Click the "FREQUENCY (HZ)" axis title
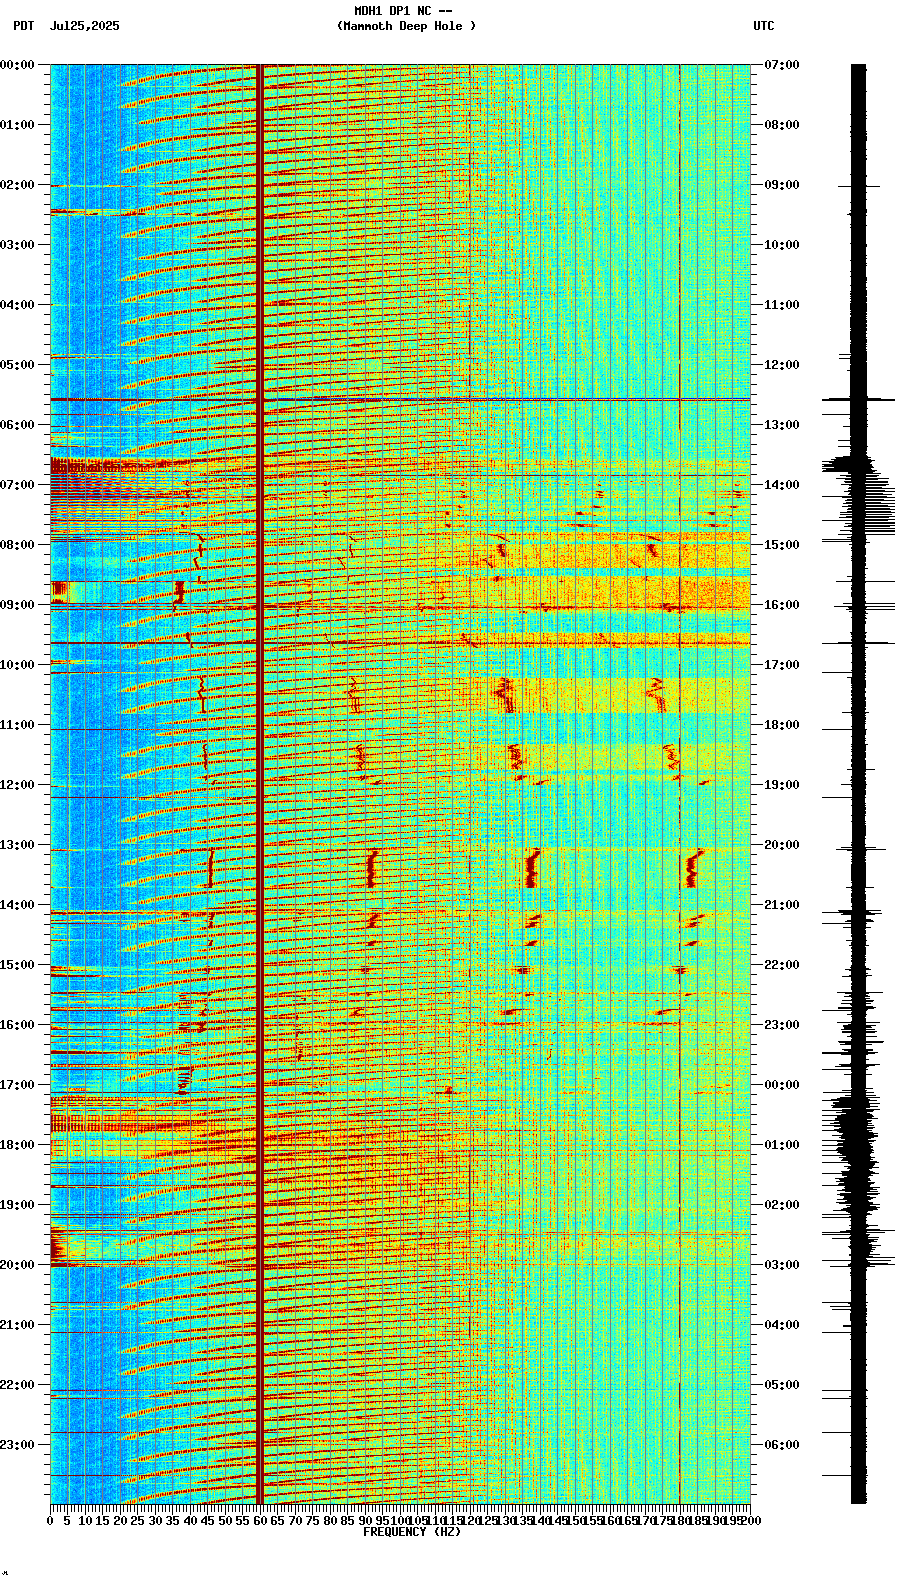The image size is (902, 1584). (412, 1532)
